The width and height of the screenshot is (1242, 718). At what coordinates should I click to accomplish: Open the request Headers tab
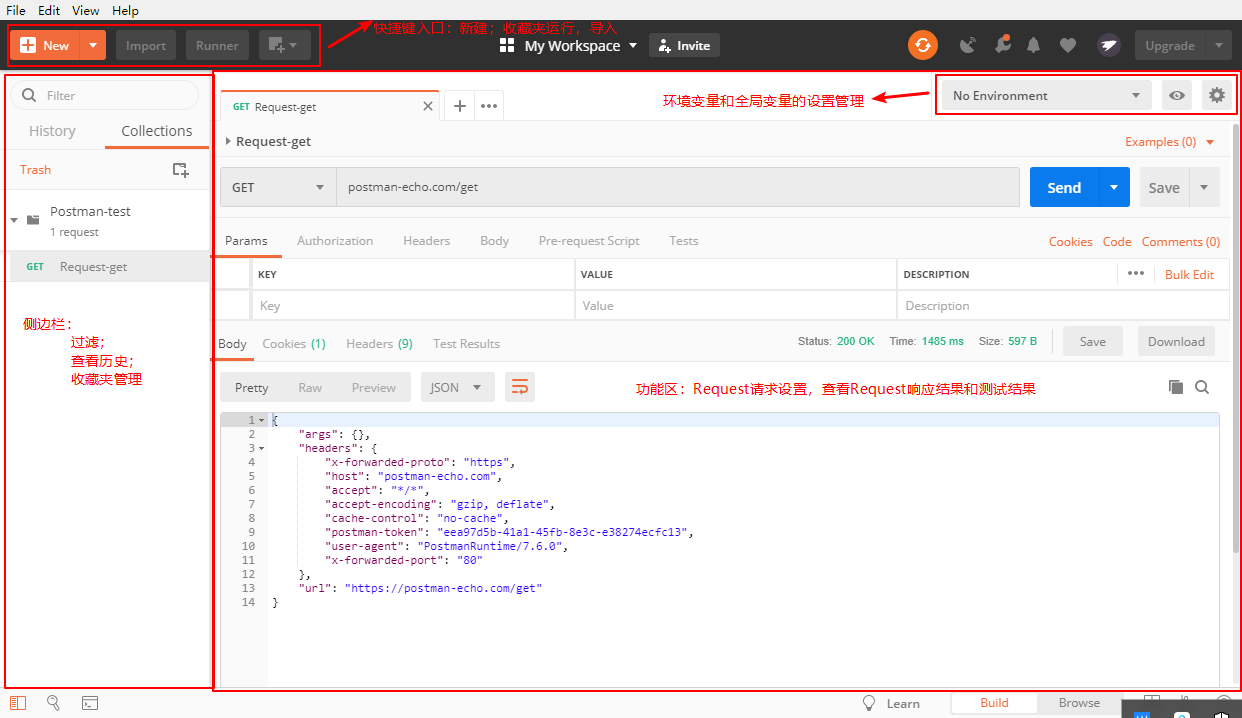(x=426, y=241)
